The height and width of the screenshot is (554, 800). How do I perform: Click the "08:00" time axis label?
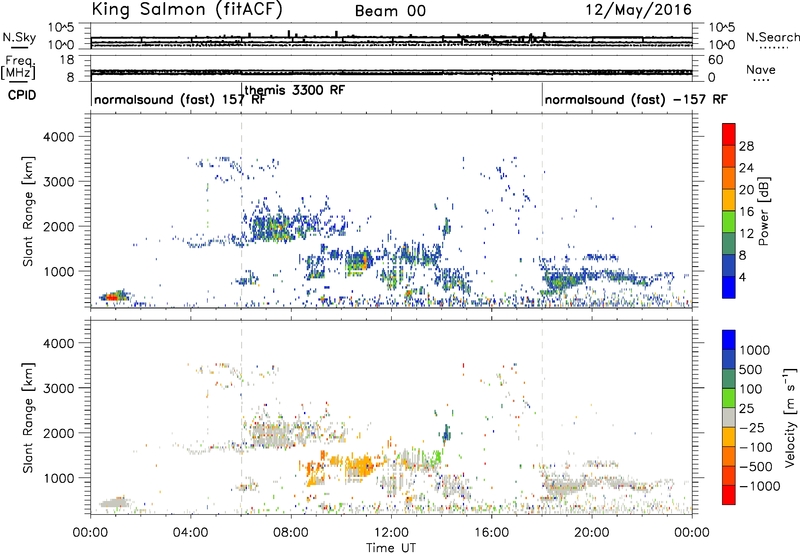pos(291,533)
